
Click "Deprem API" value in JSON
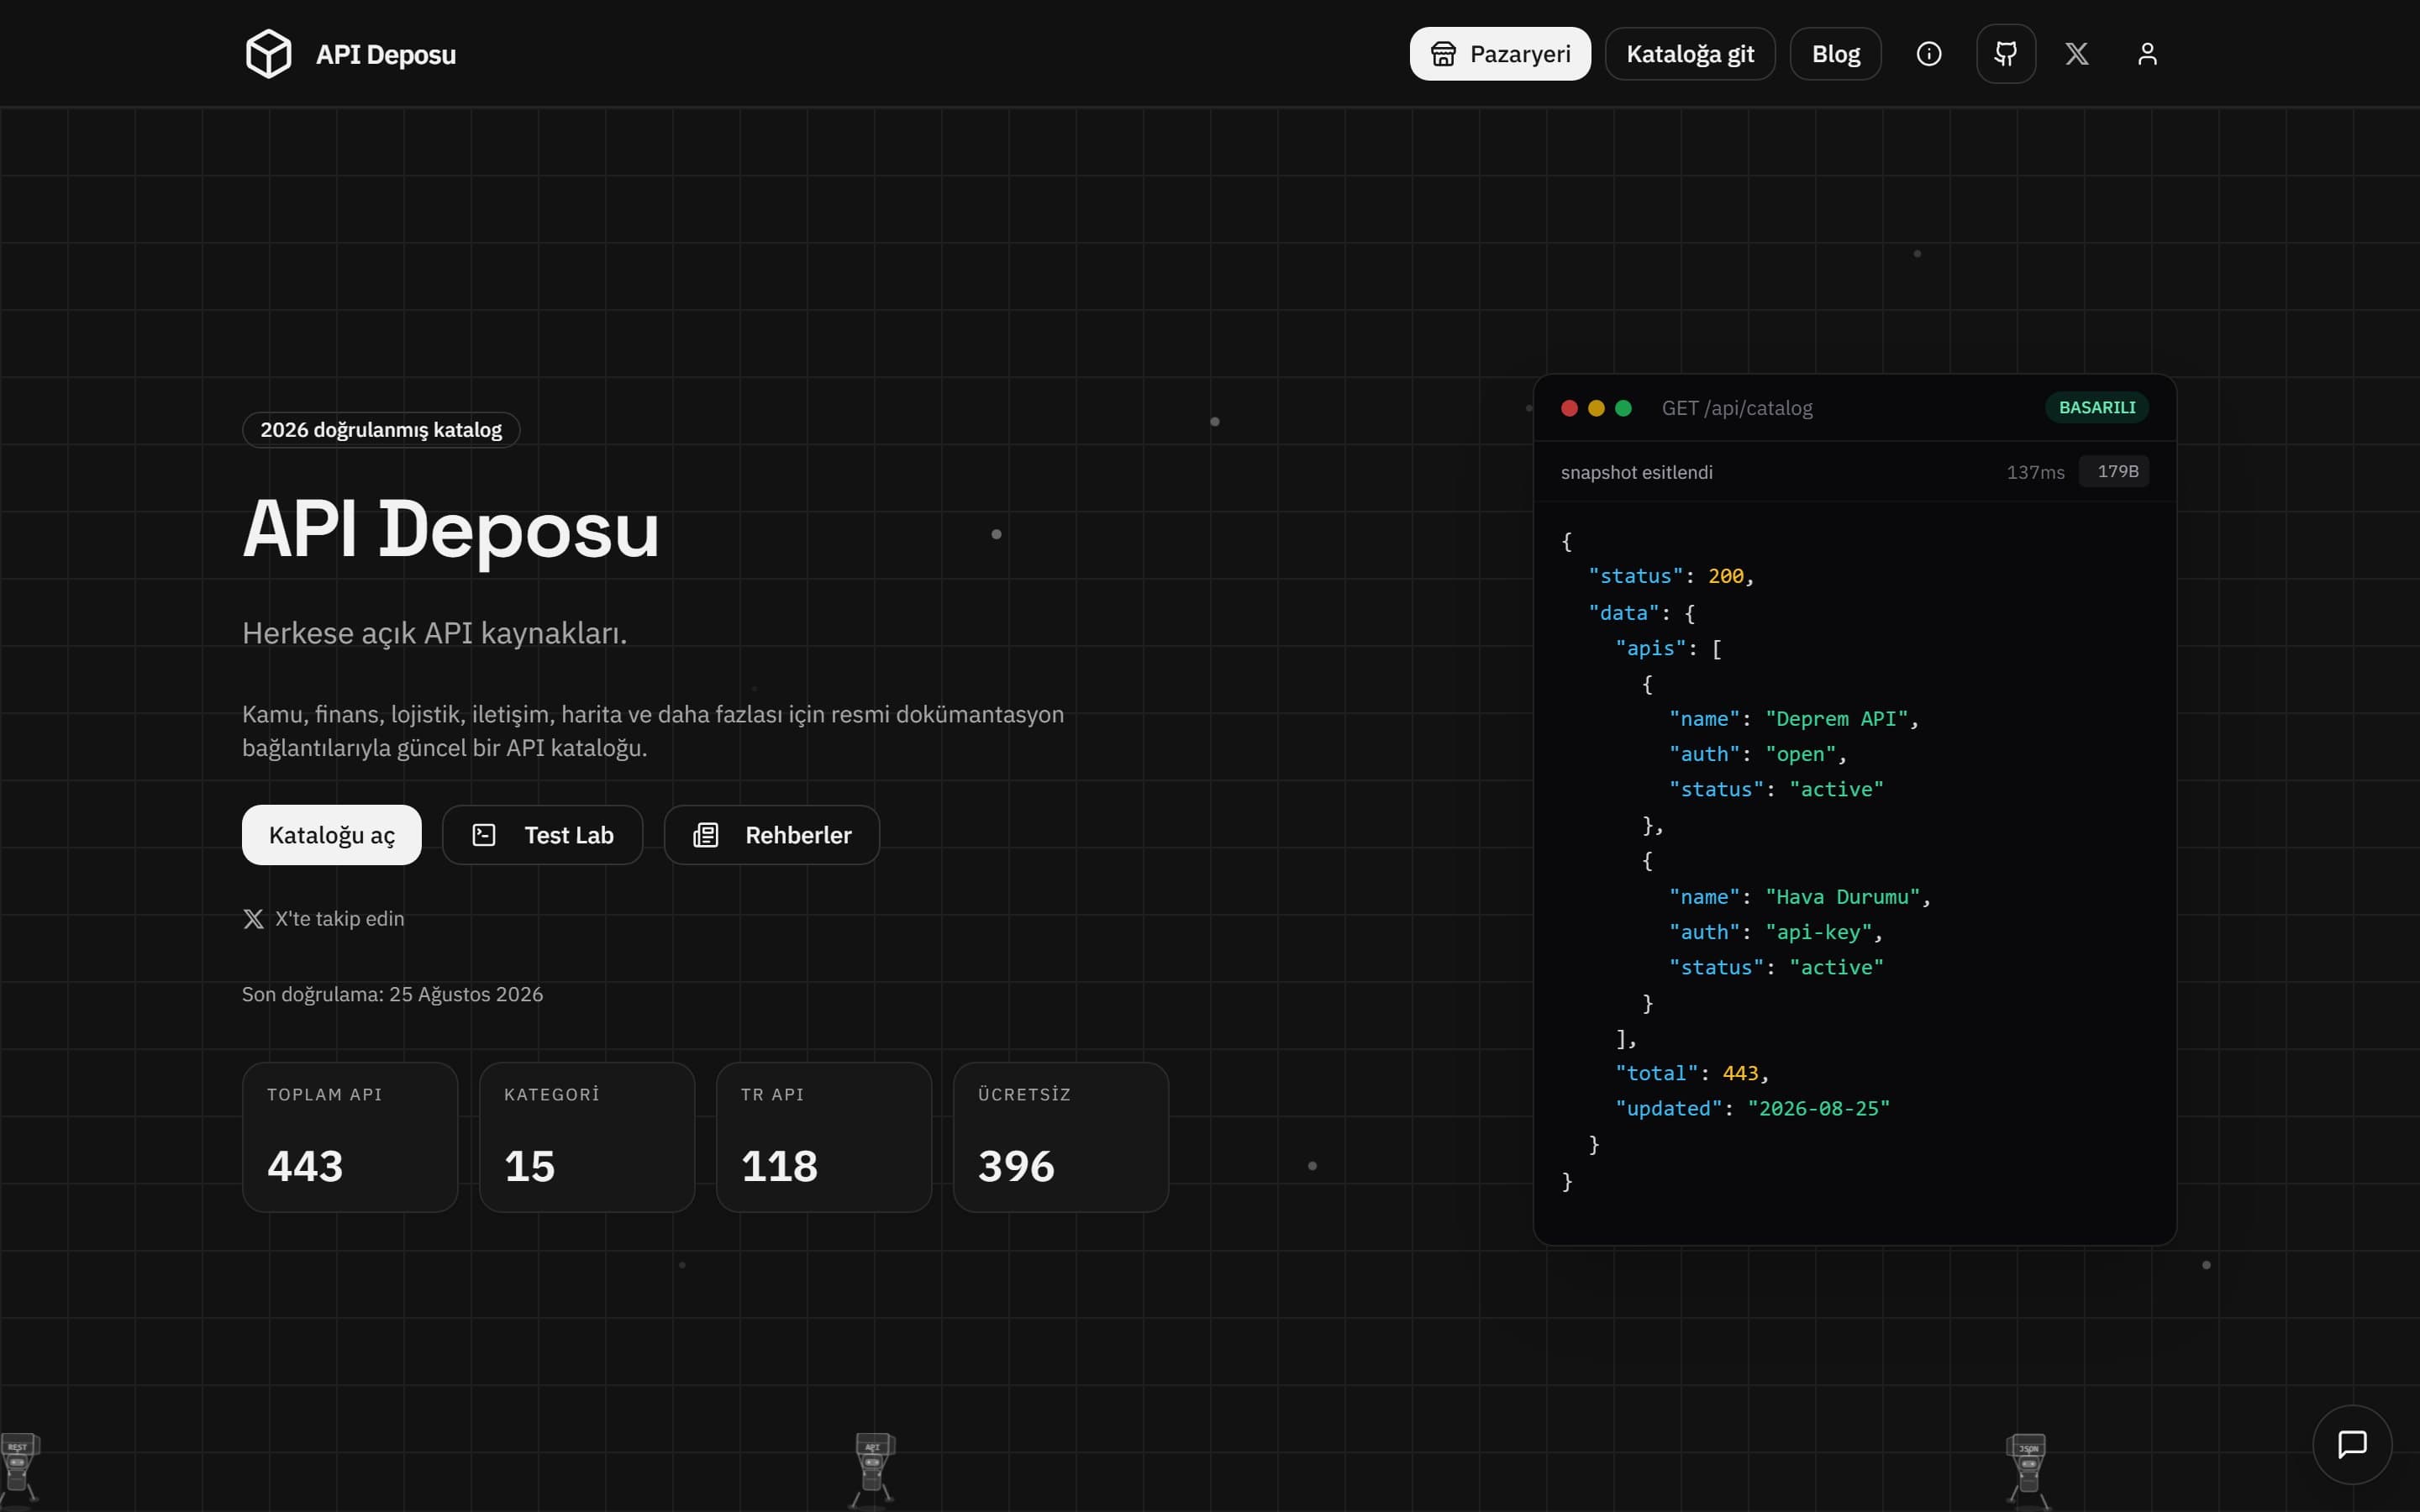click(1837, 719)
